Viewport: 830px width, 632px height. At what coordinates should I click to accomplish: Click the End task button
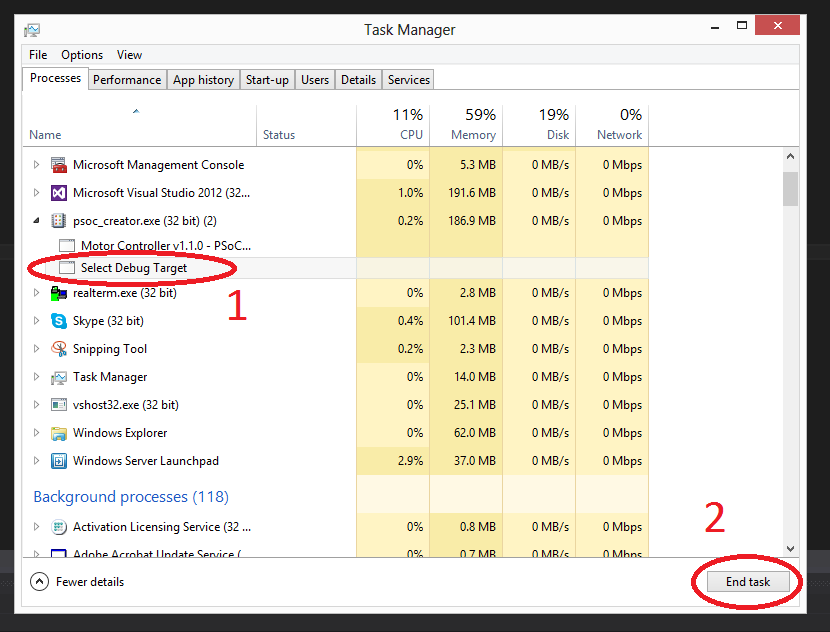[x=747, y=581]
